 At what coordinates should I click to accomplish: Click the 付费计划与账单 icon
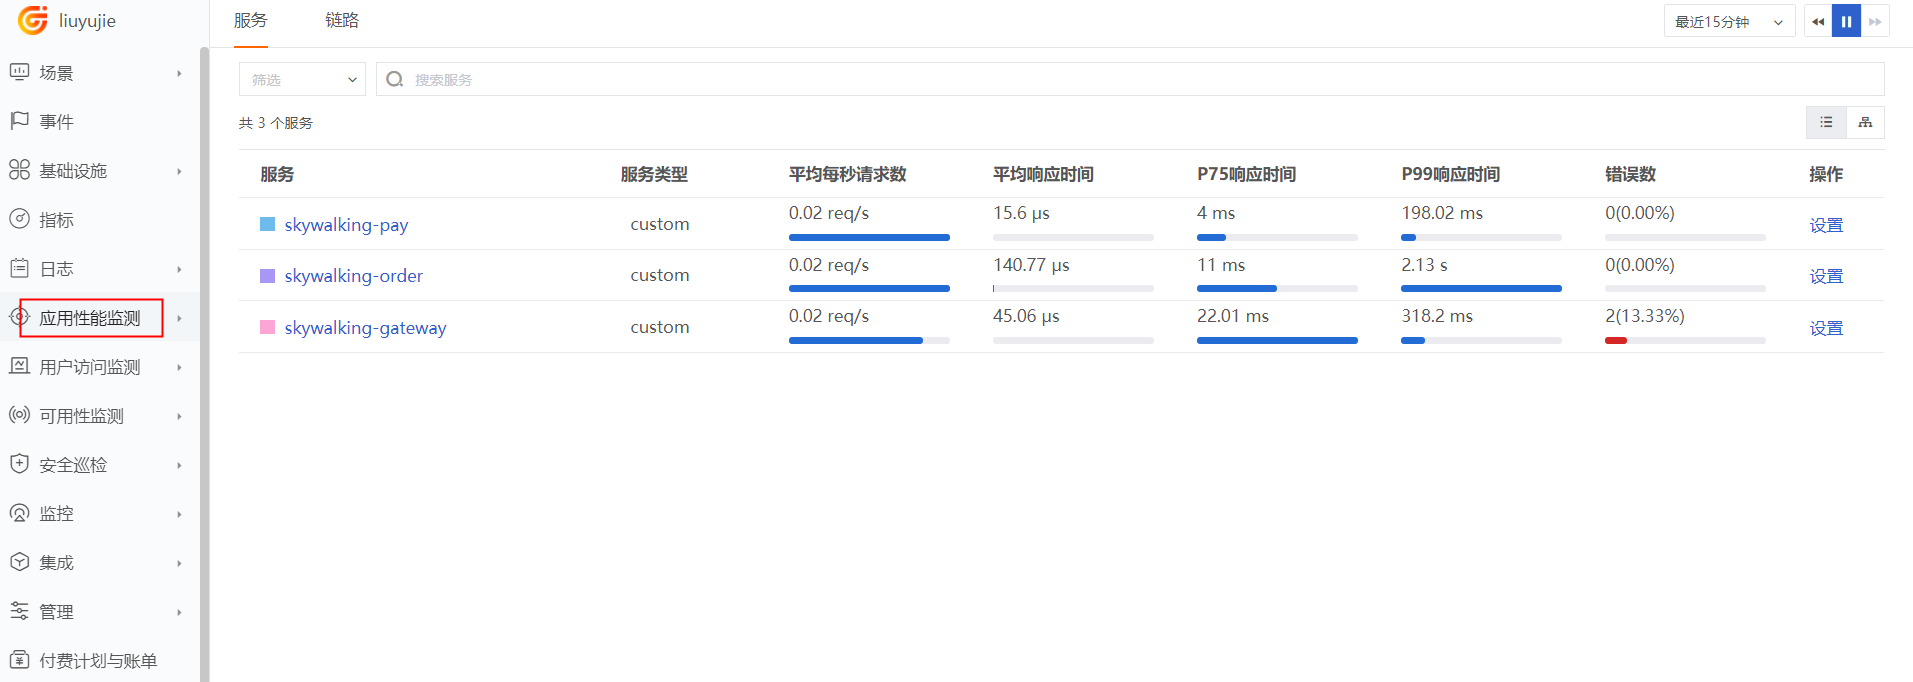[19, 660]
